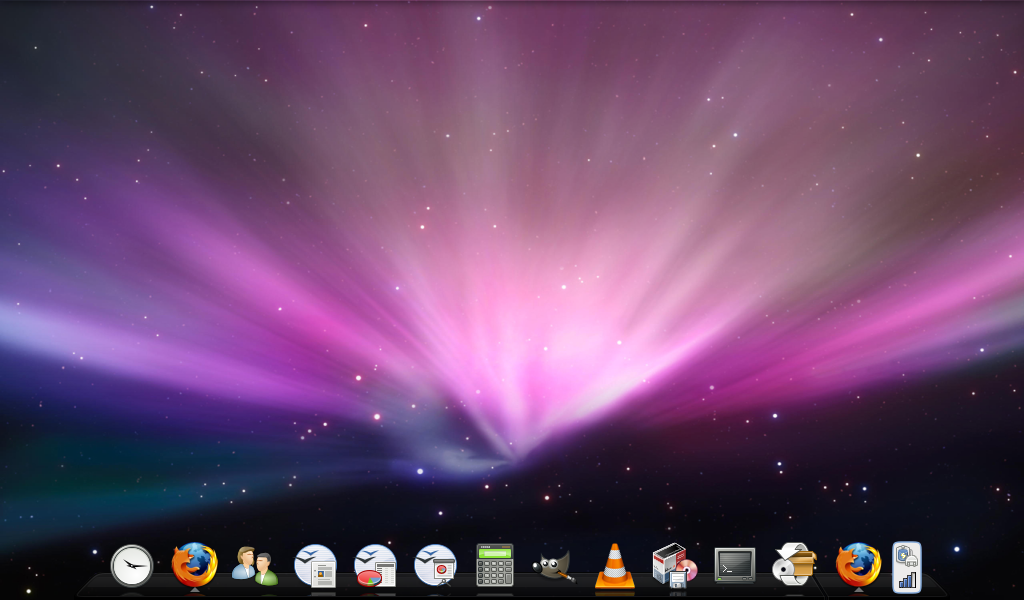The image size is (1024, 600).
Task: Launch the Terminal from the dock
Action: [735, 565]
